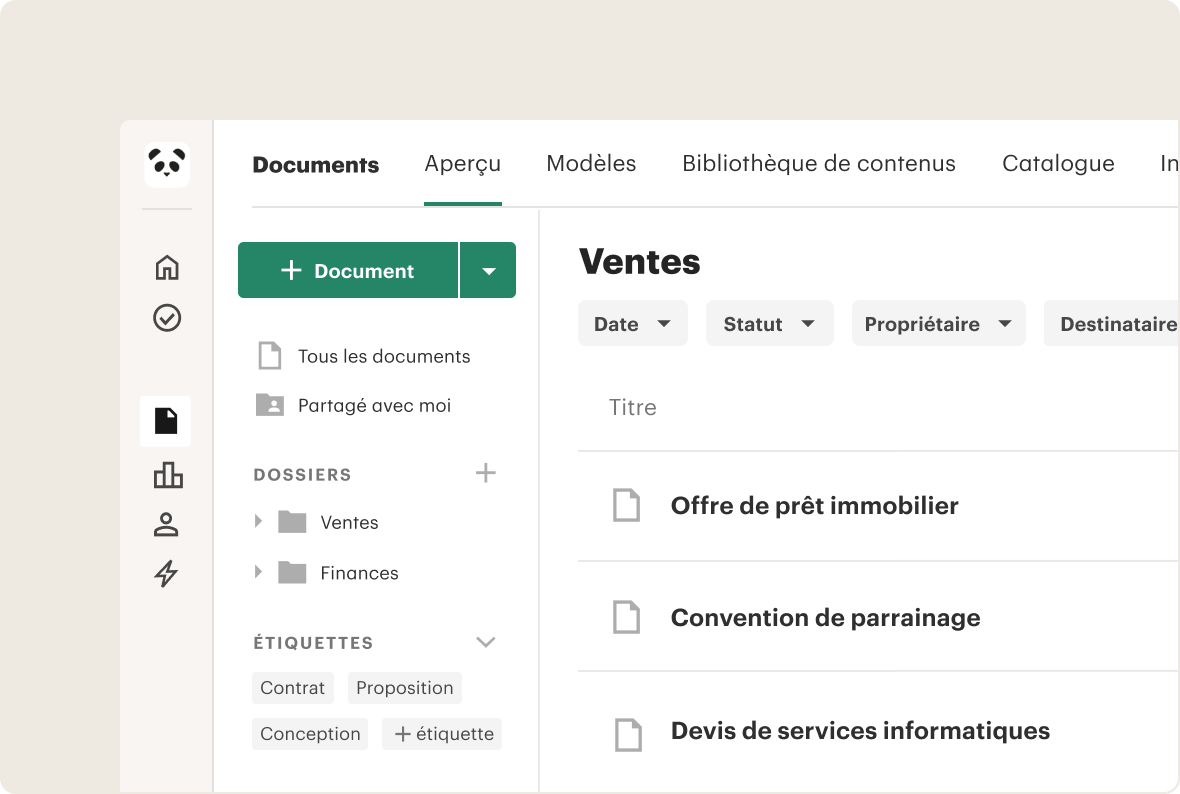This screenshot has height=794, width=1180.
Task: Open the Home sidebar icon
Action: point(167,267)
